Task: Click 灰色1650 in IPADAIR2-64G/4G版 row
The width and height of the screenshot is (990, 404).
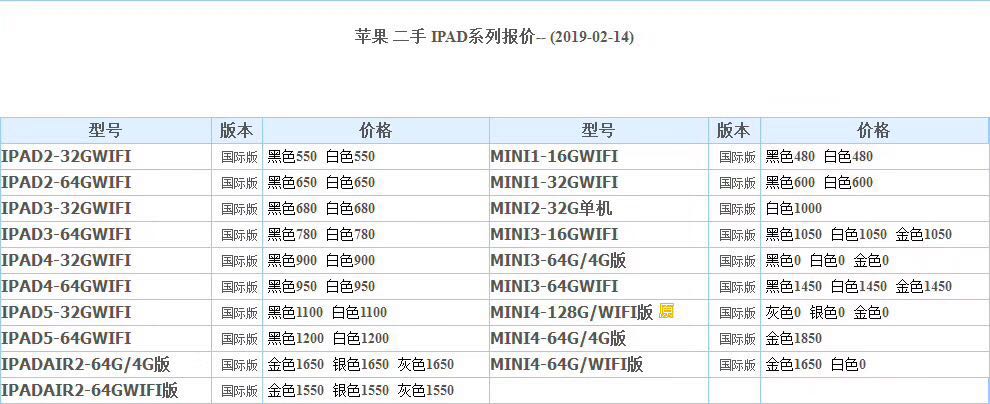Action: pos(426,364)
